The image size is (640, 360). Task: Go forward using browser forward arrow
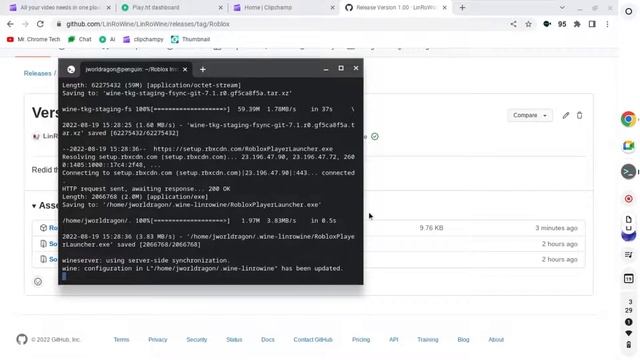[x=25, y=24]
